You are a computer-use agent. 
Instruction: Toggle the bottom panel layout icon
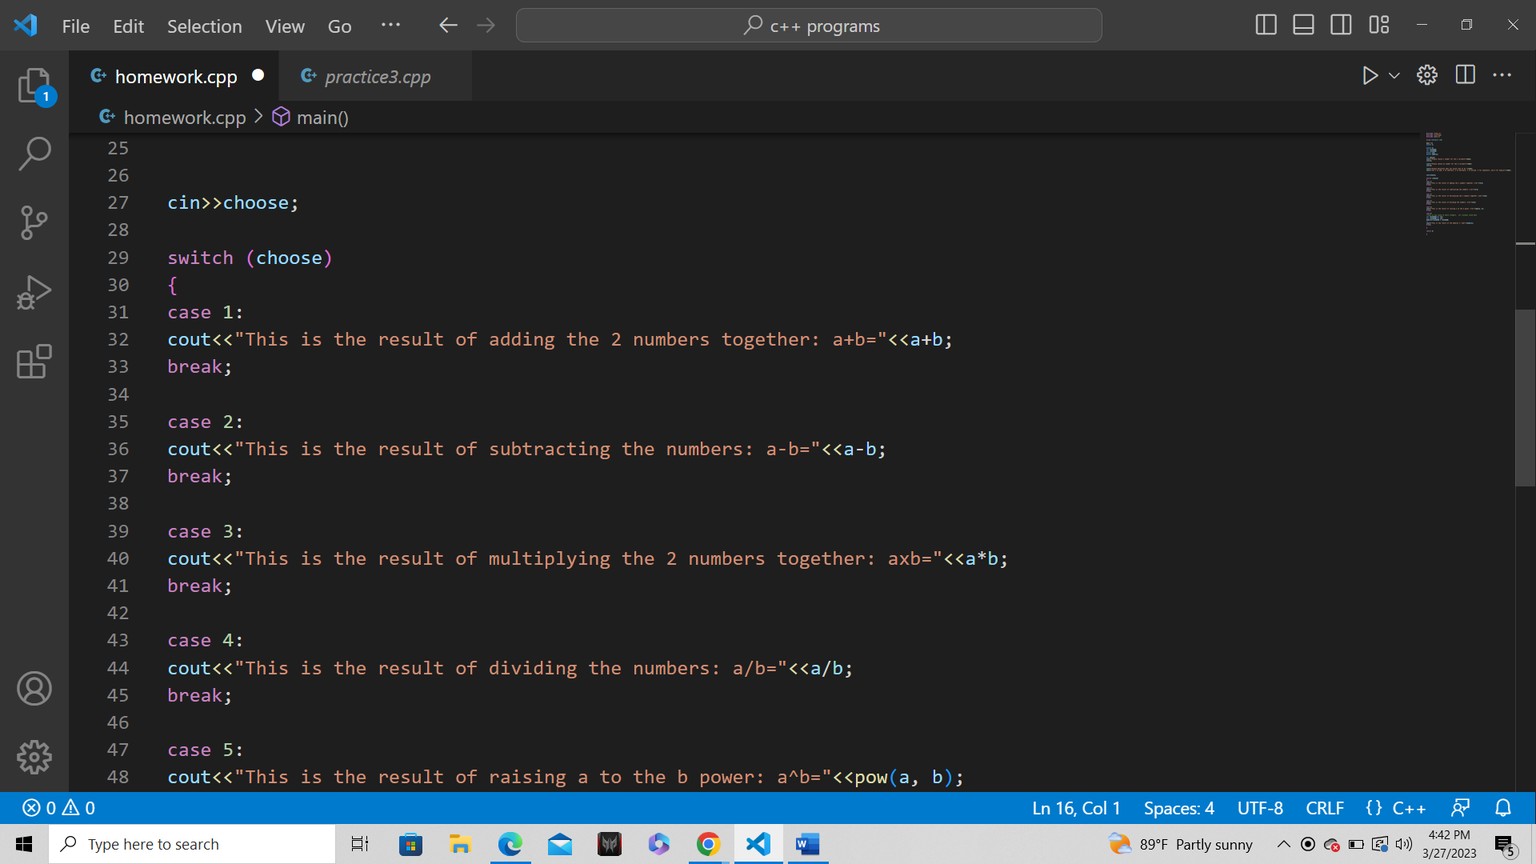(1303, 25)
